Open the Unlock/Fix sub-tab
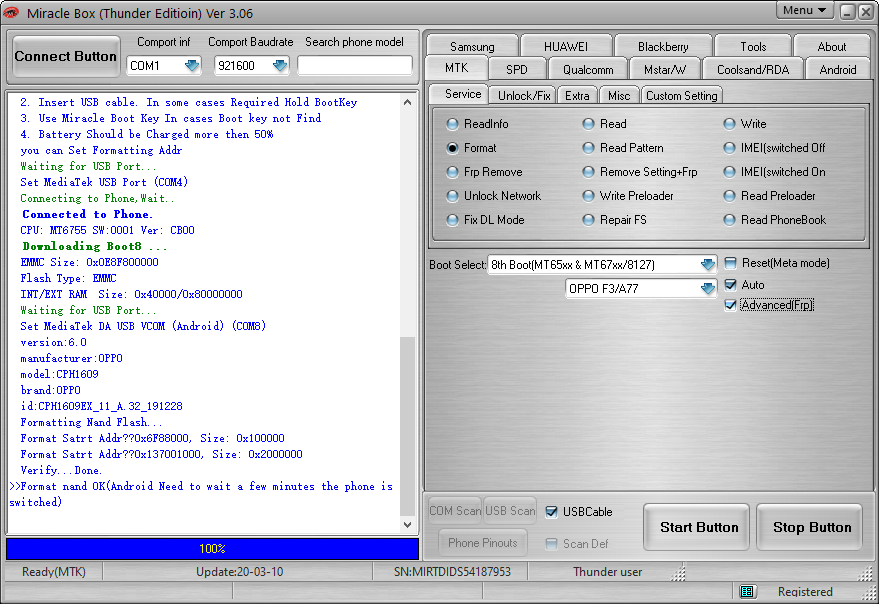 tap(524, 96)
